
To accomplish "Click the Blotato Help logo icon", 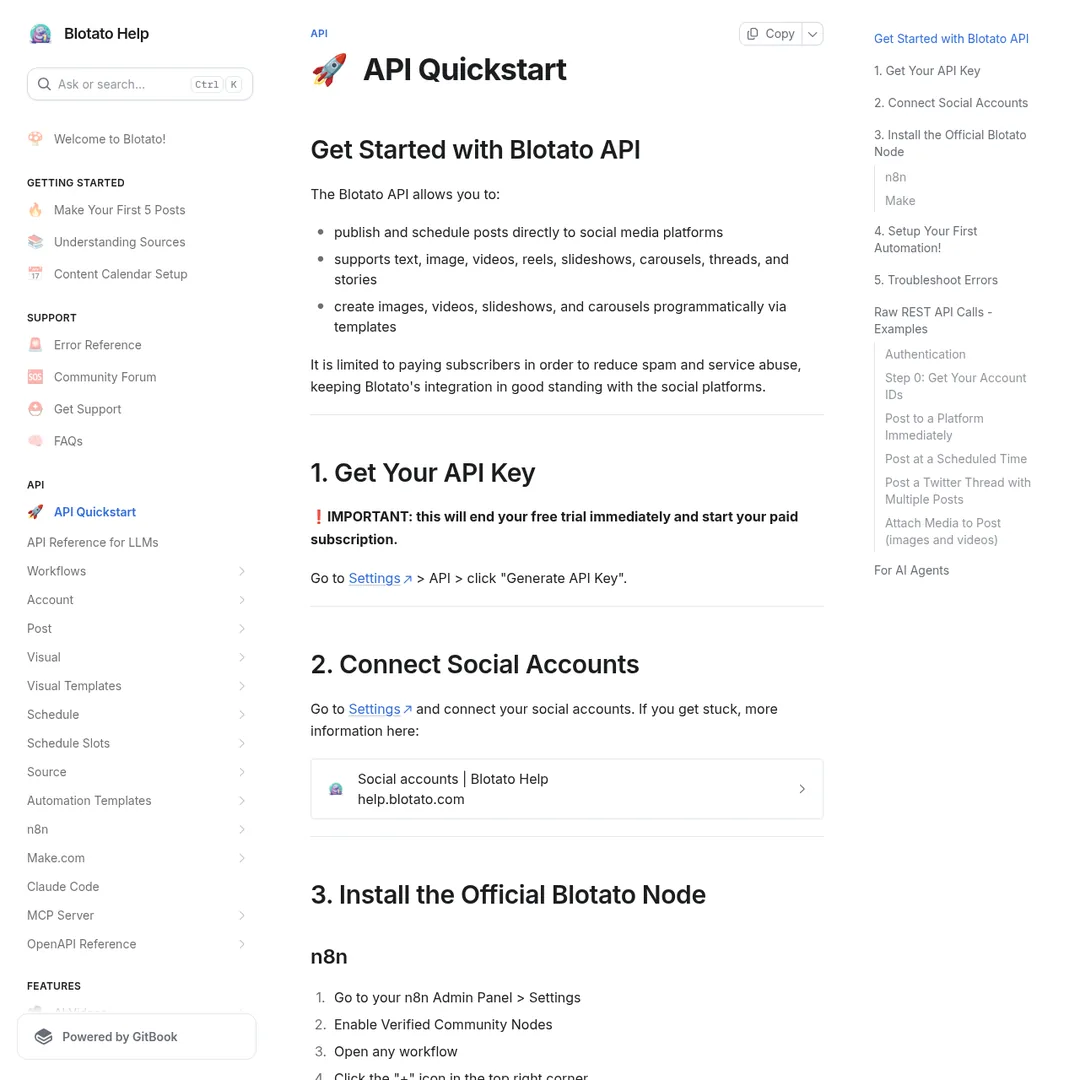I will click(40, 33).
